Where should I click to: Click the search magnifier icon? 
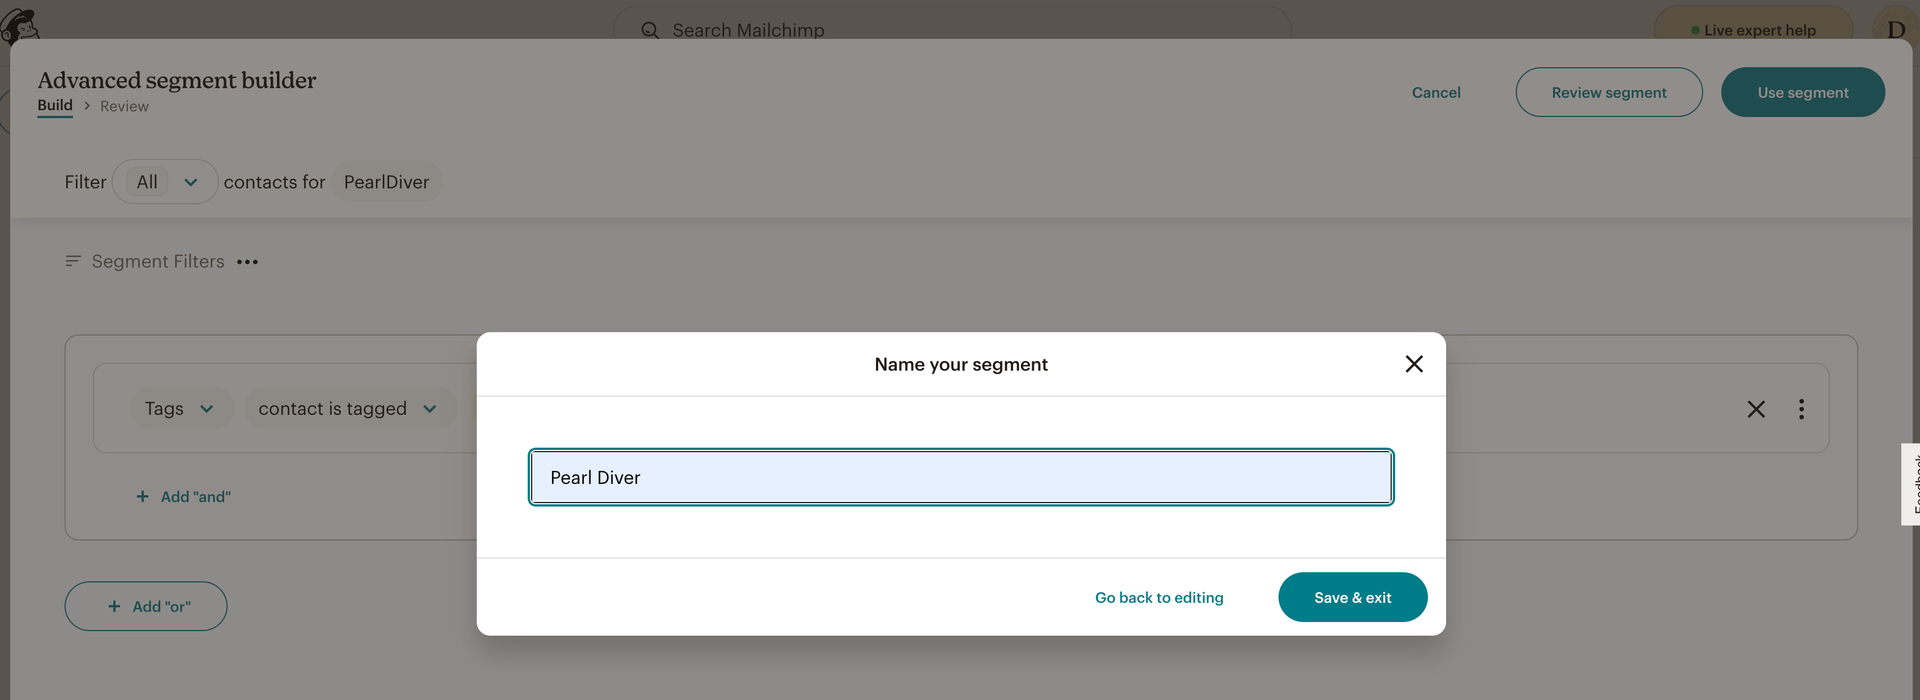point(650,30)
